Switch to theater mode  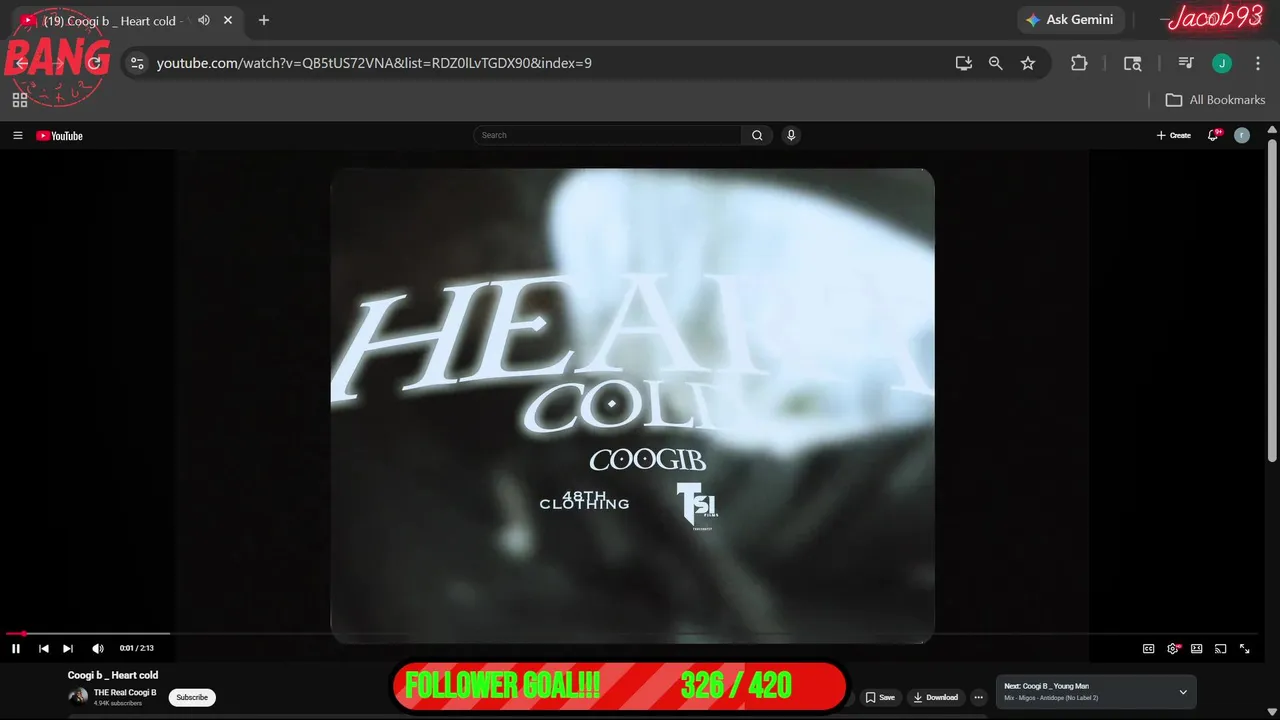(1197, 649)
